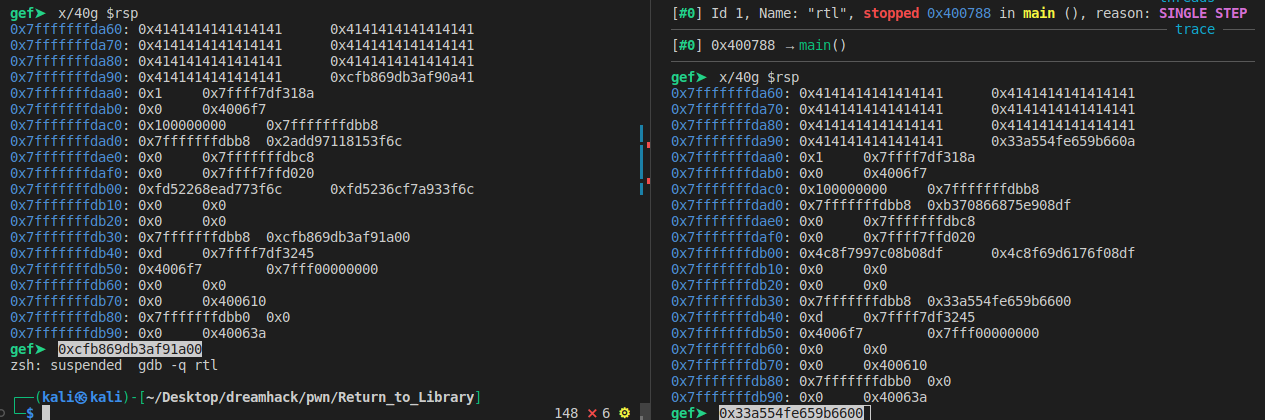Viewport: 1265px width, 420px height.
Task: Click address 0x7fffffffdad0 in right pane
Action: click(727, 205)
